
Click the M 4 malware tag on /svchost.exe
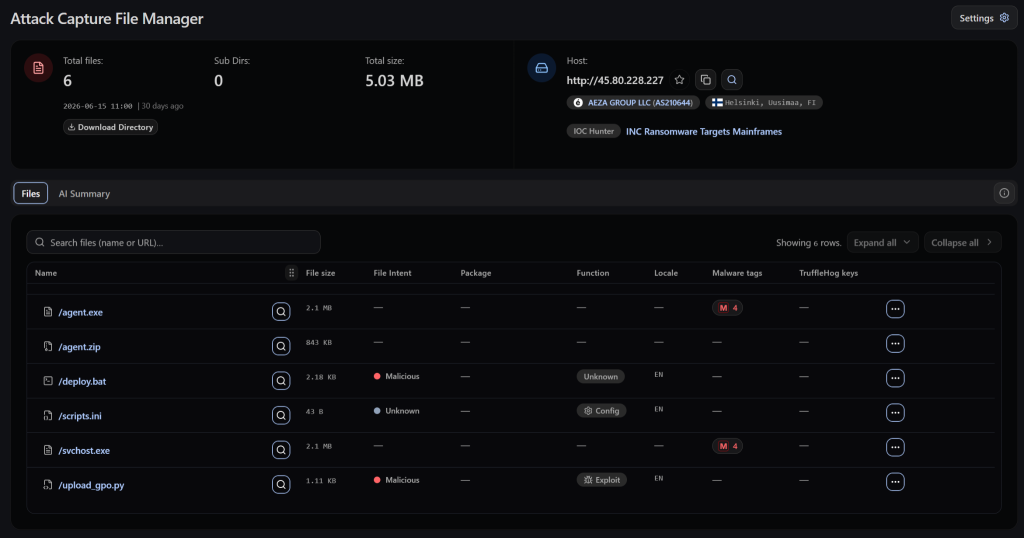(727, 447)
